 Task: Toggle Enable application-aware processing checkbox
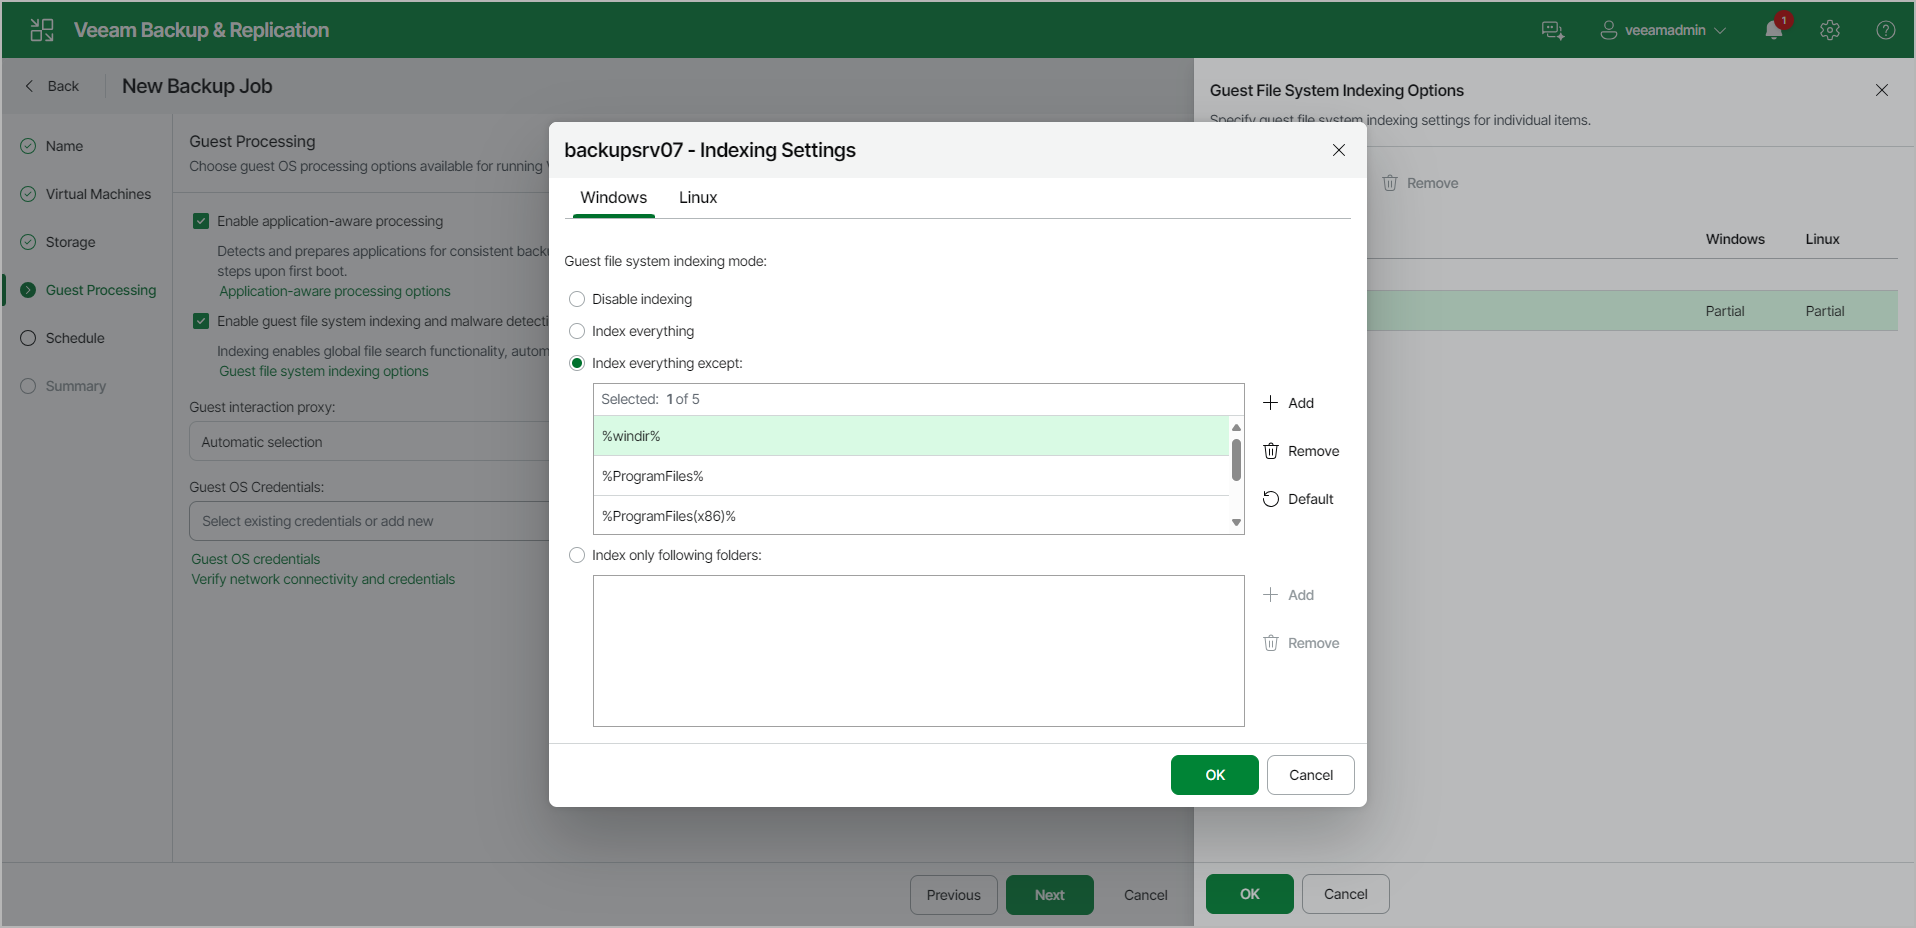point(201,221)
